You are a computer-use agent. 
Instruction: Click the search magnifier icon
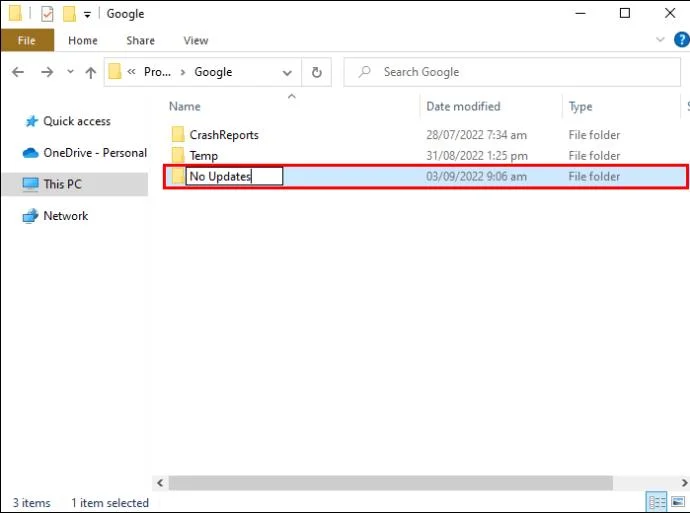(x=364, y=72)
